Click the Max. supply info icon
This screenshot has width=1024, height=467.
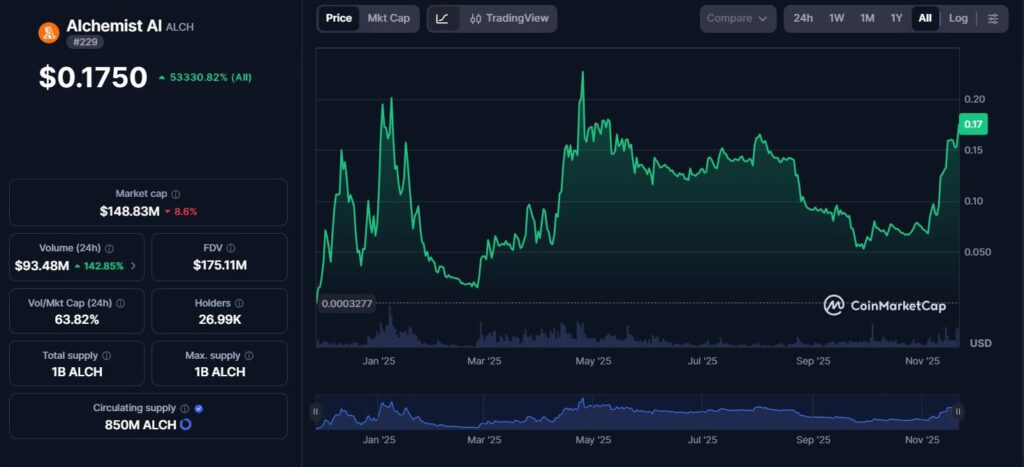click(249, 355)
